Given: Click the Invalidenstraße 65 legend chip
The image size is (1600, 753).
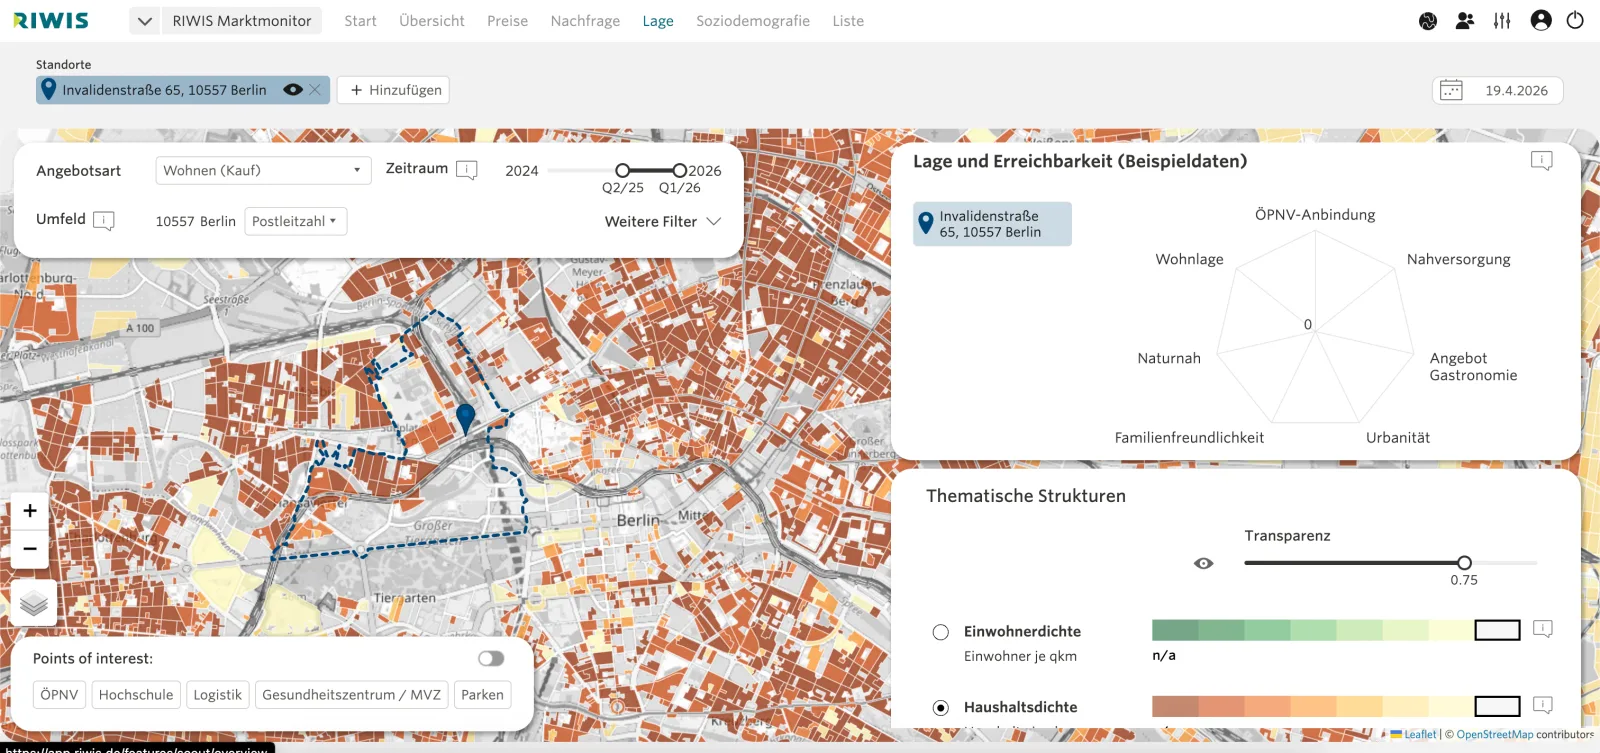Looking at the screenshot, I should tap(992, 224).
